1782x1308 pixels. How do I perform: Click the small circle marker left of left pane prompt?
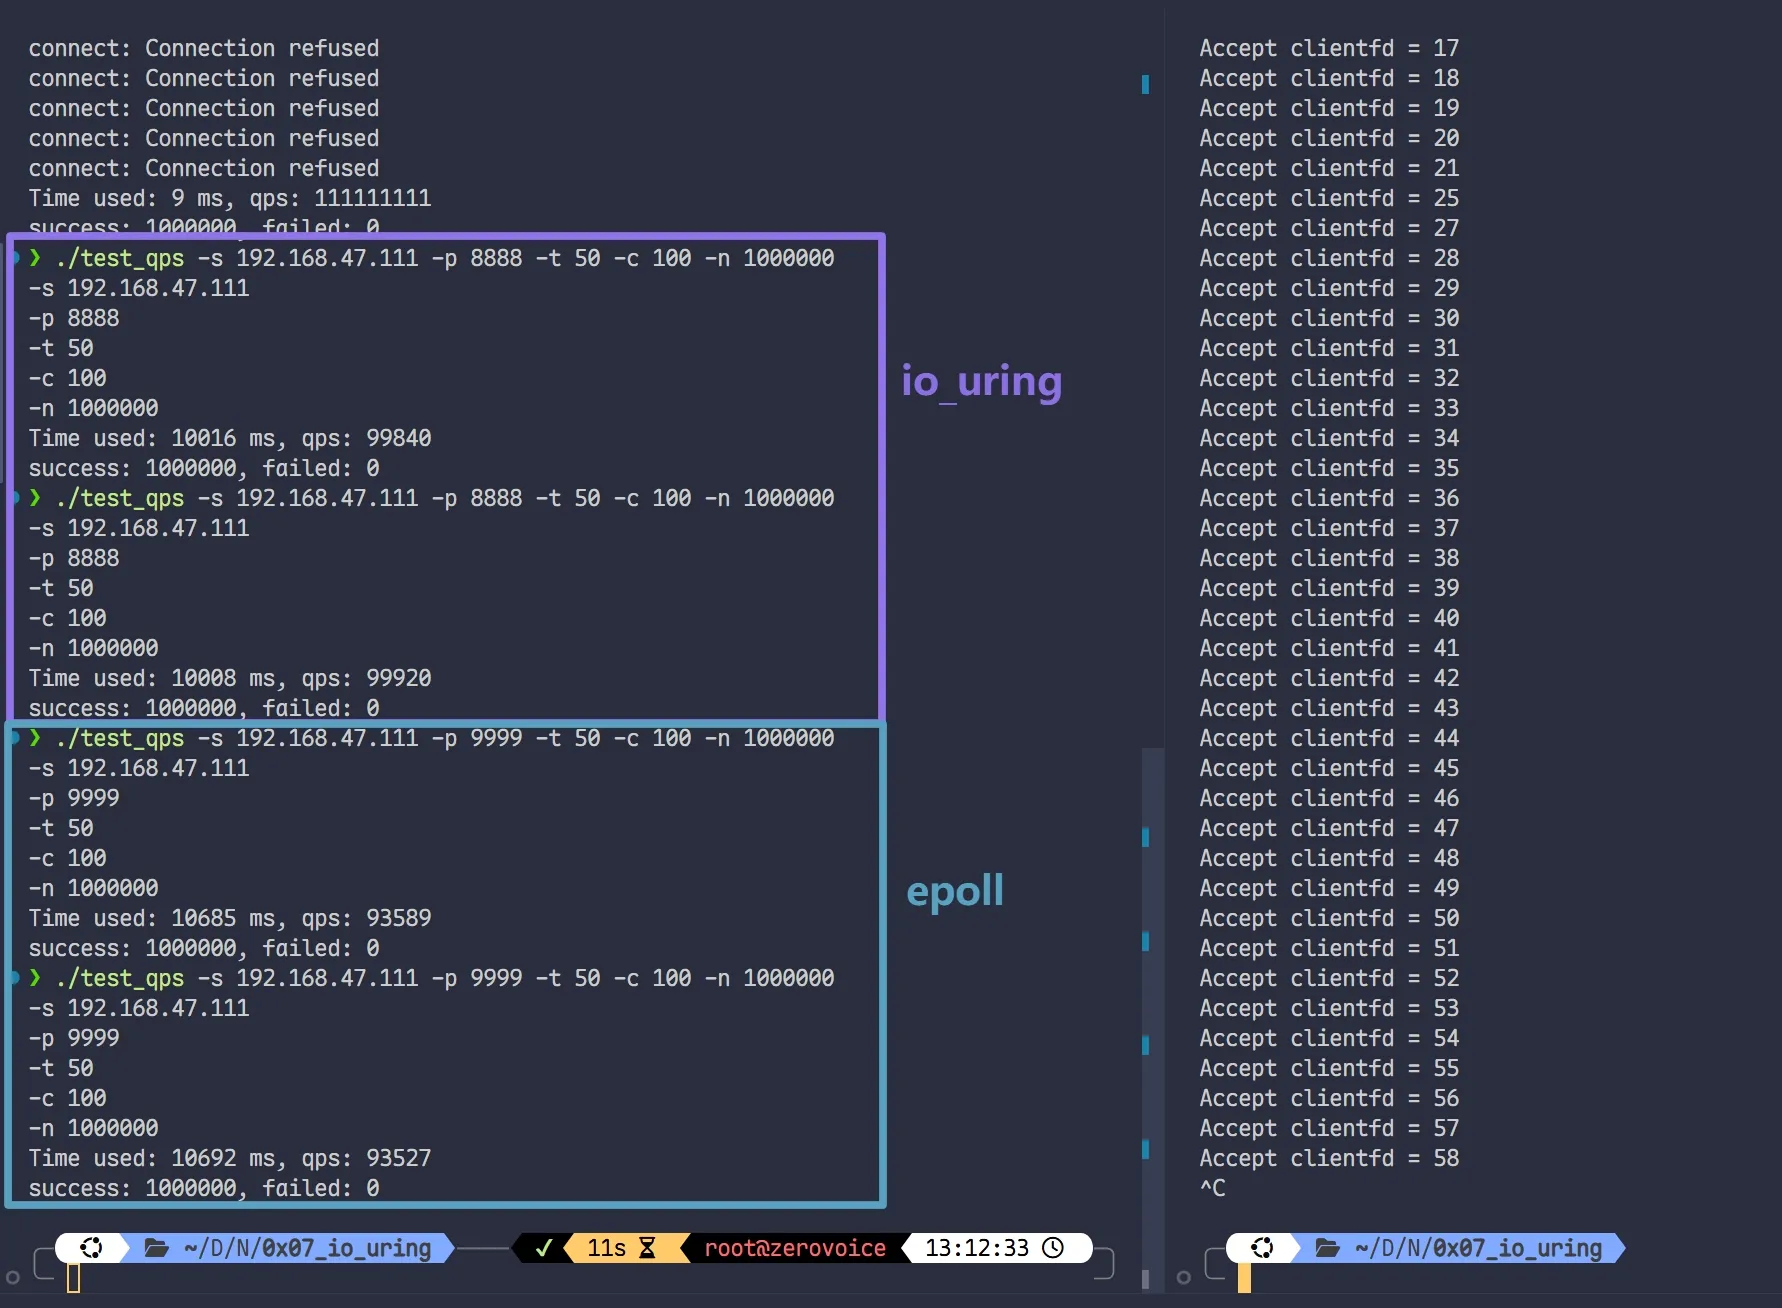coord(13,1277)
